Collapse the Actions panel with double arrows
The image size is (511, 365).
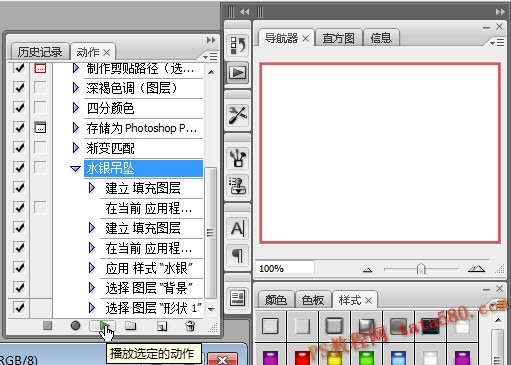(x=211, y=40)
